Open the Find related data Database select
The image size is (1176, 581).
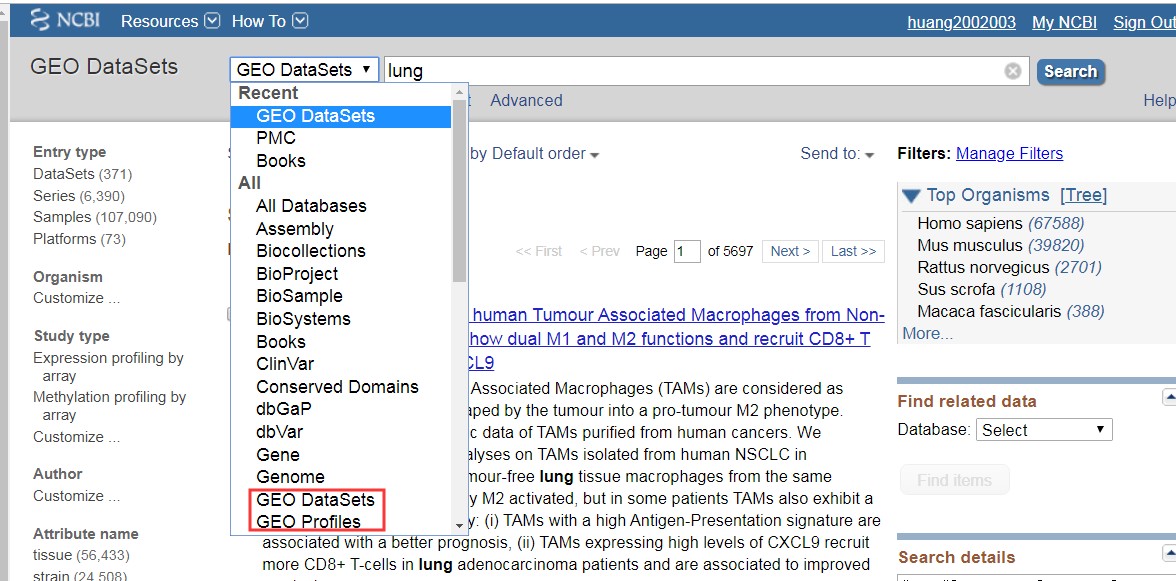click(1043, 430)
